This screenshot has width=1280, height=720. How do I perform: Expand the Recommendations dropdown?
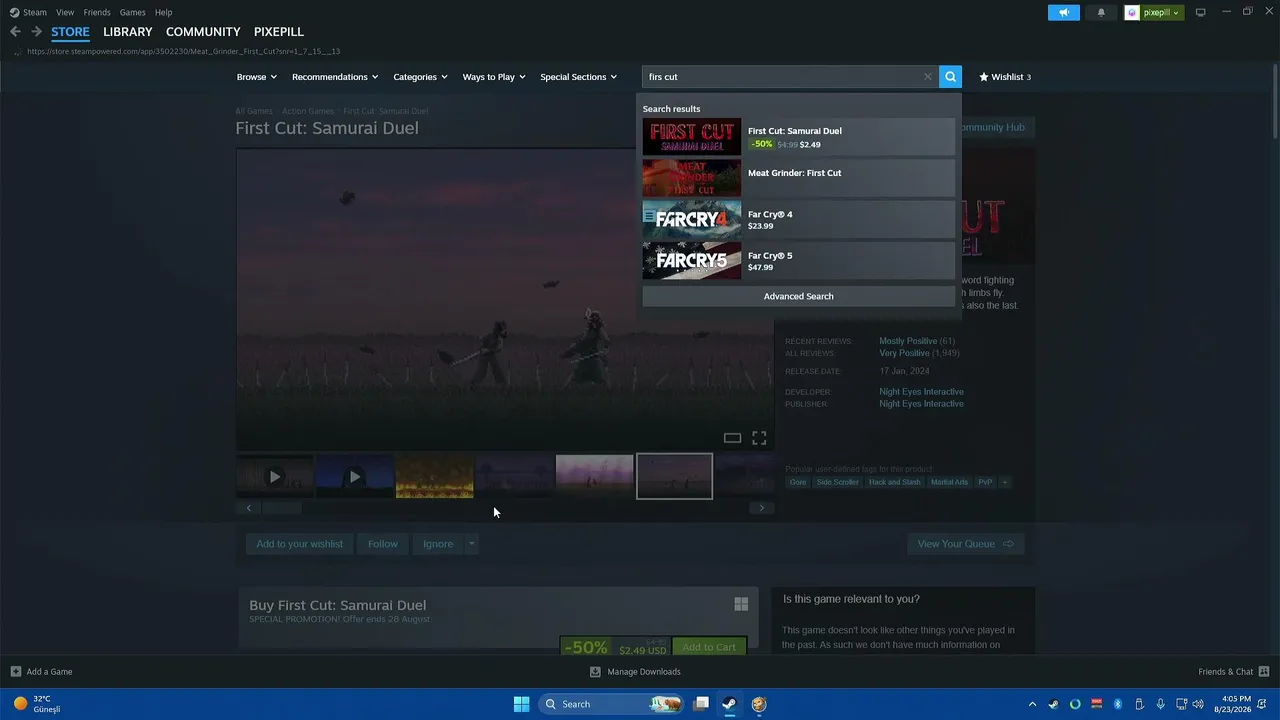[x=335, y=77]
